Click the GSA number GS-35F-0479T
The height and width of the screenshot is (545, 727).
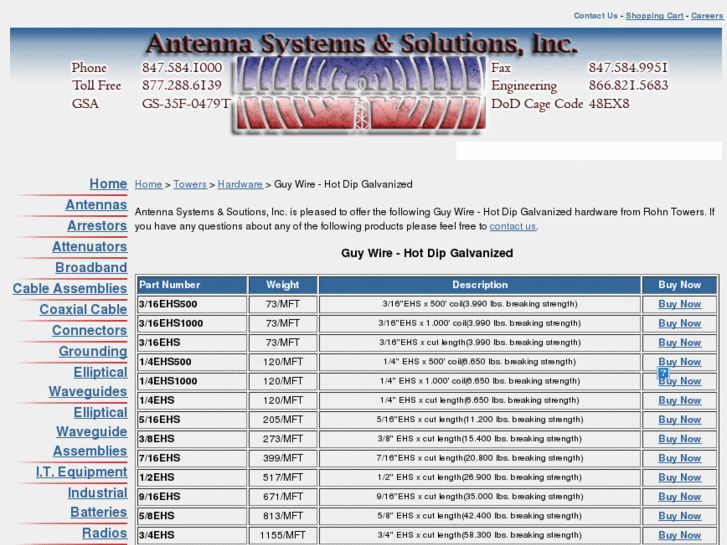186,103
